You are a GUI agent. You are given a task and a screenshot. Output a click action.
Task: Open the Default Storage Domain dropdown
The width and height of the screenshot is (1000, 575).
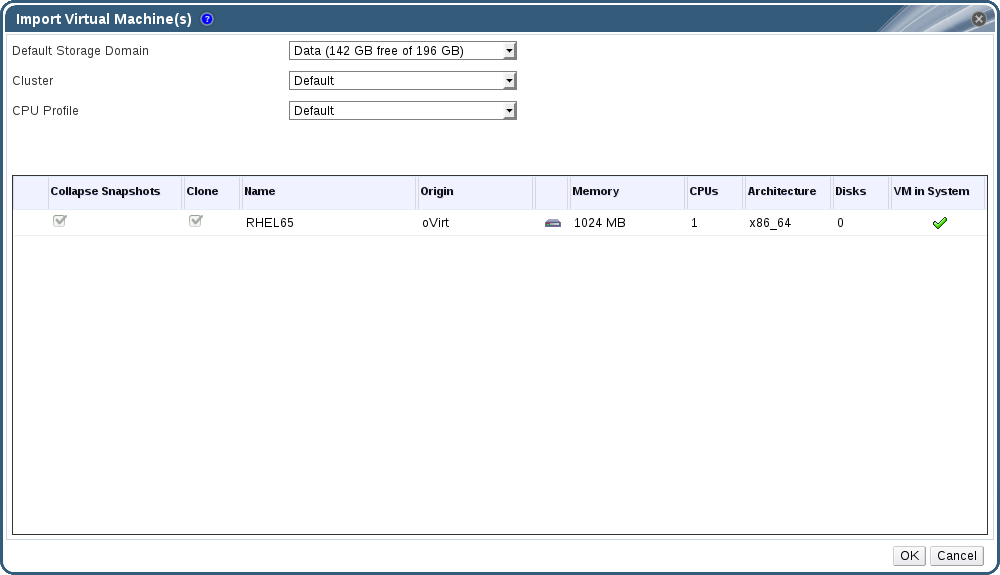point(402,51)
